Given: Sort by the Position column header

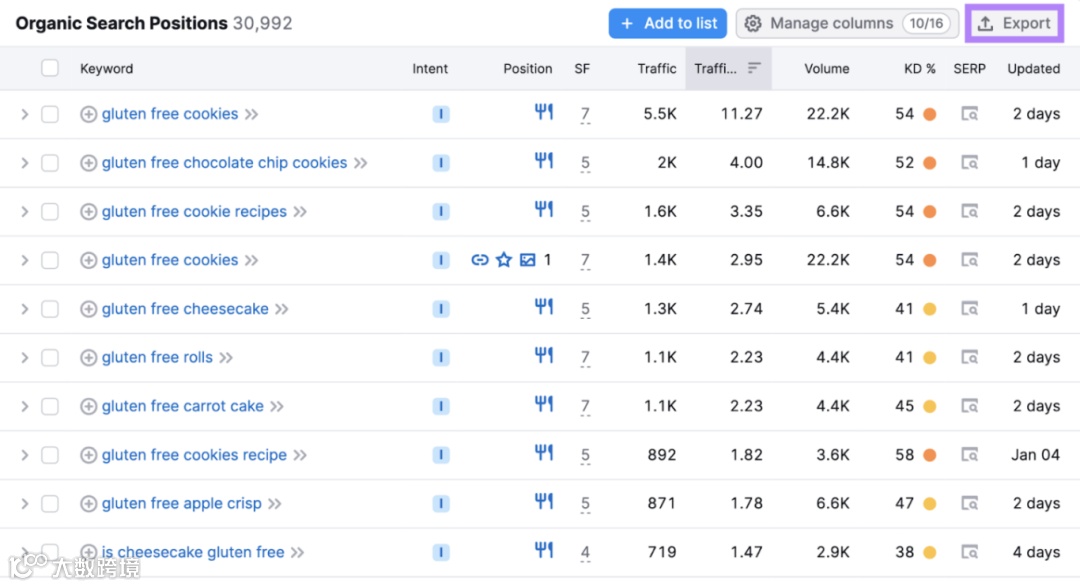Looking at the screenshot, I should point(528,68).
